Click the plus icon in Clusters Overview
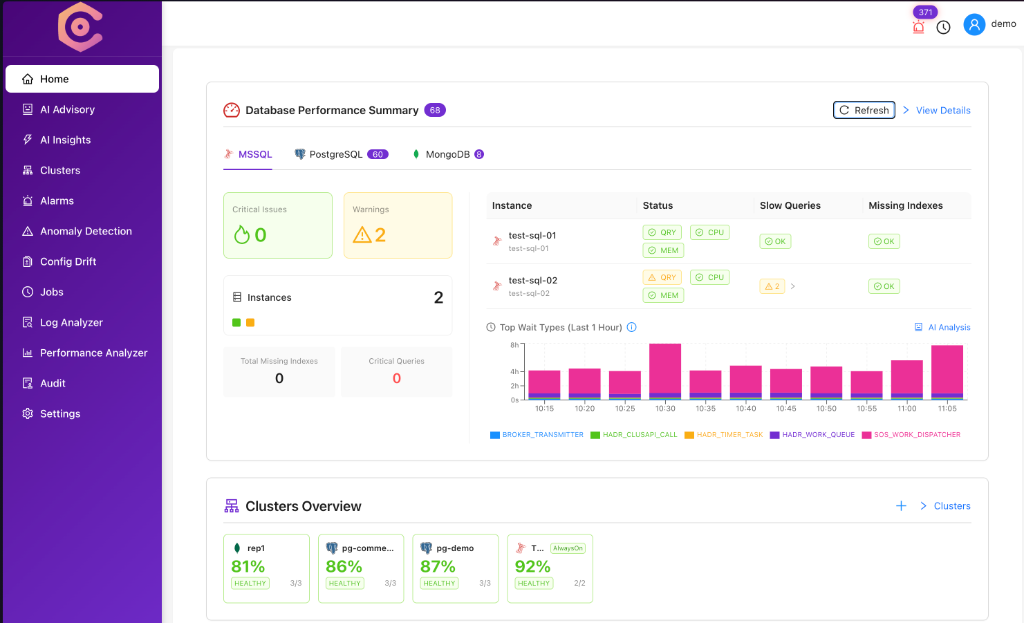 coord(901,506)
